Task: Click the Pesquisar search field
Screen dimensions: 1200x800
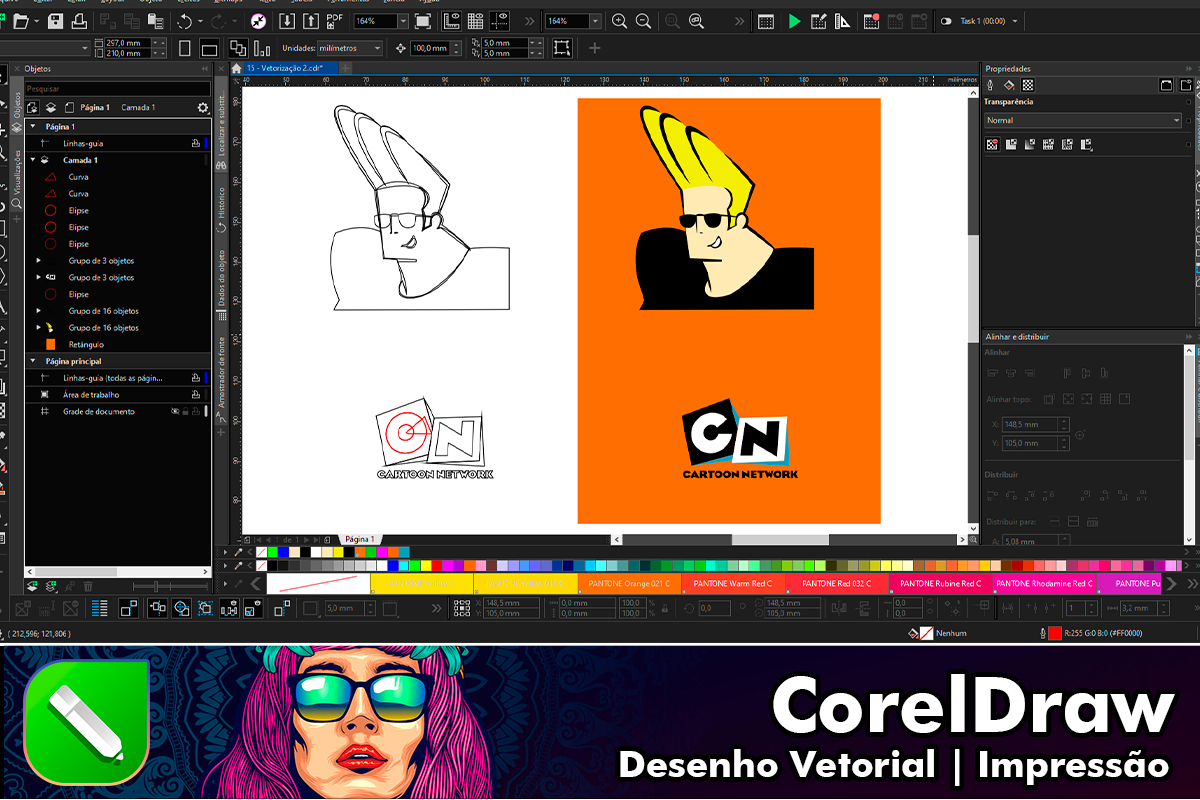Action: 117,88
